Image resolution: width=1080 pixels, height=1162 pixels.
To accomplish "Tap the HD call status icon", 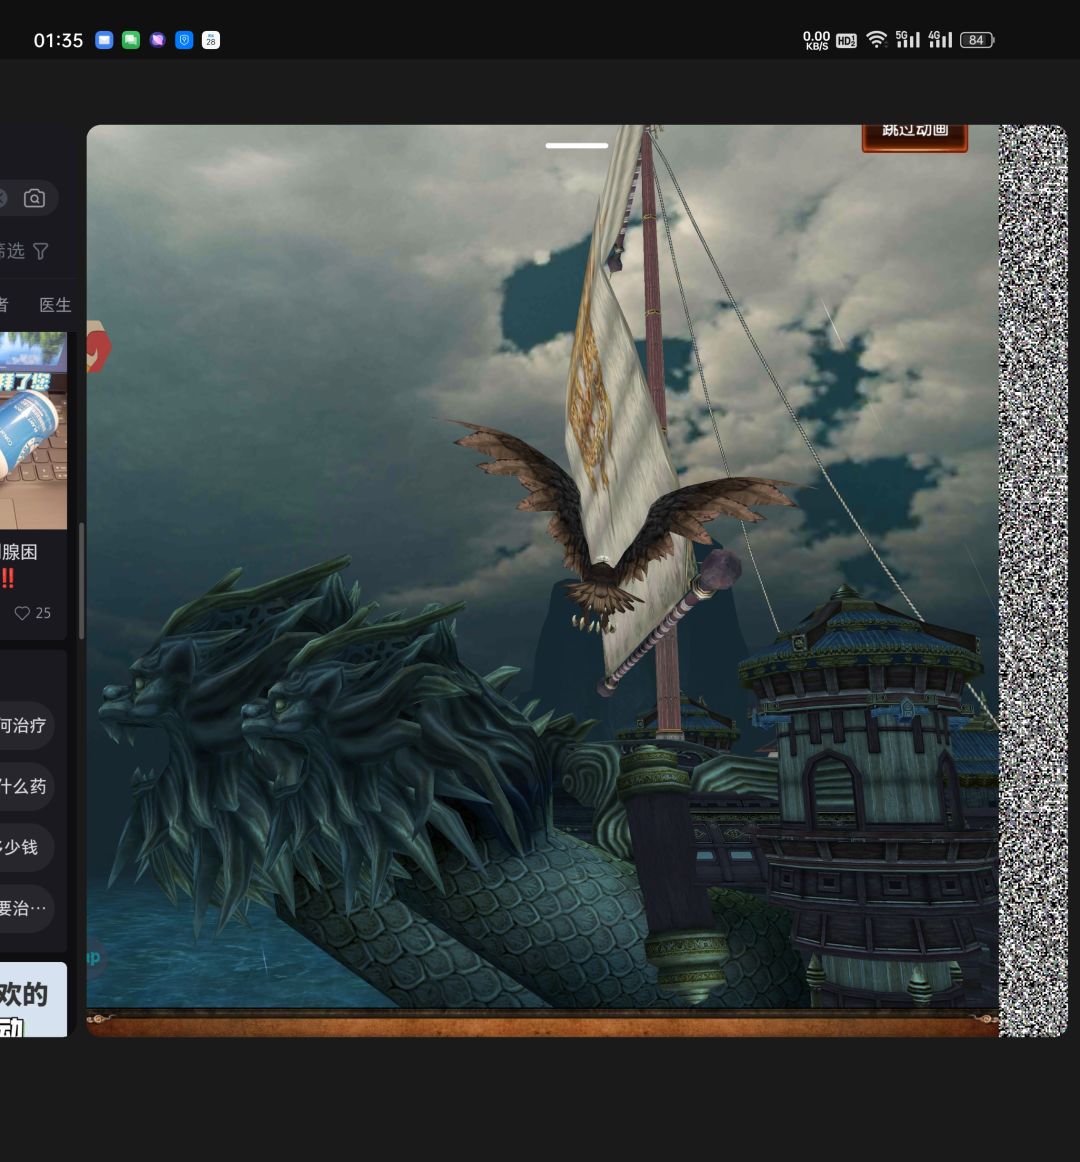I will pyautogui.click(x=847, y=41).
